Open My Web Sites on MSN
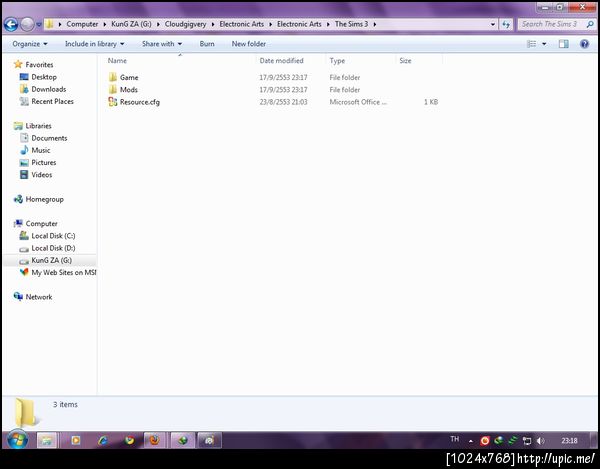 (x=64, y=273)
